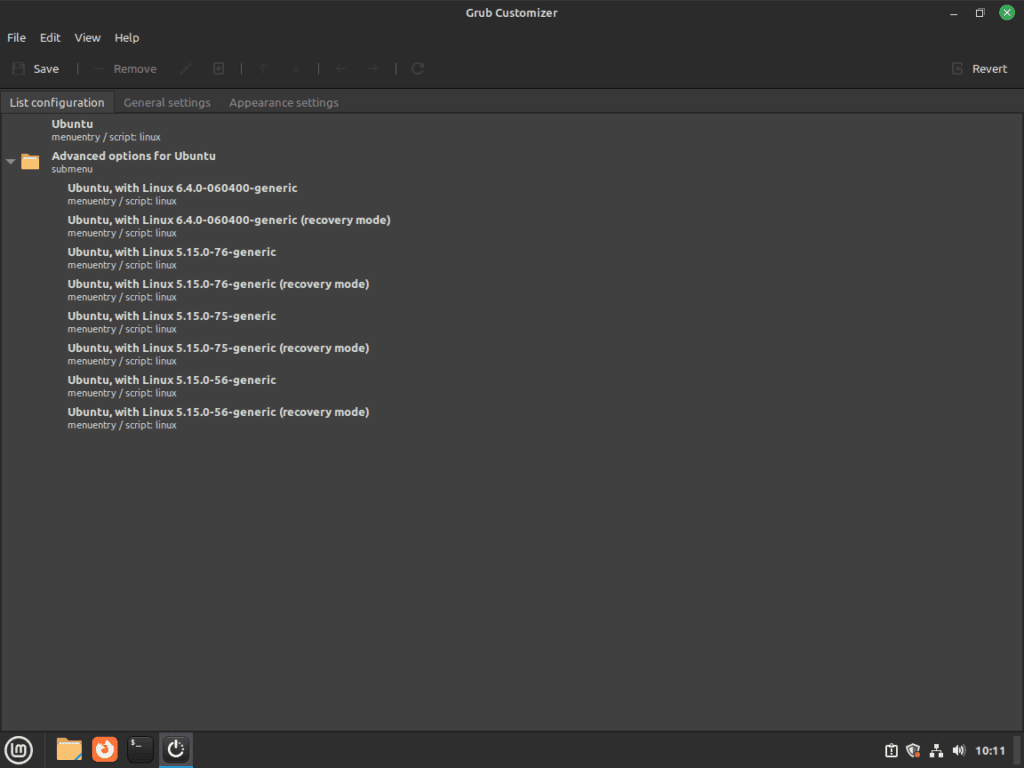
Task: Open the Edit menu
Action: click(50, 37)
